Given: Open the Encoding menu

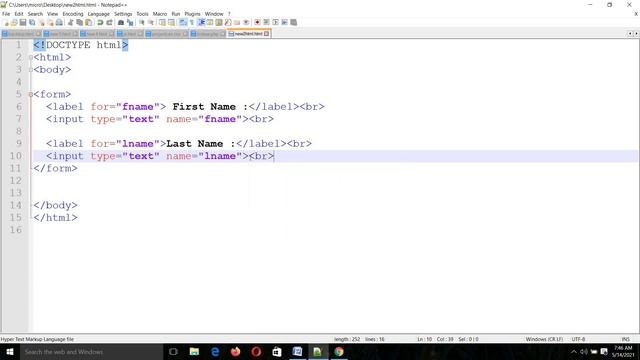Looking at the screenshot, I should pos(73,14).
